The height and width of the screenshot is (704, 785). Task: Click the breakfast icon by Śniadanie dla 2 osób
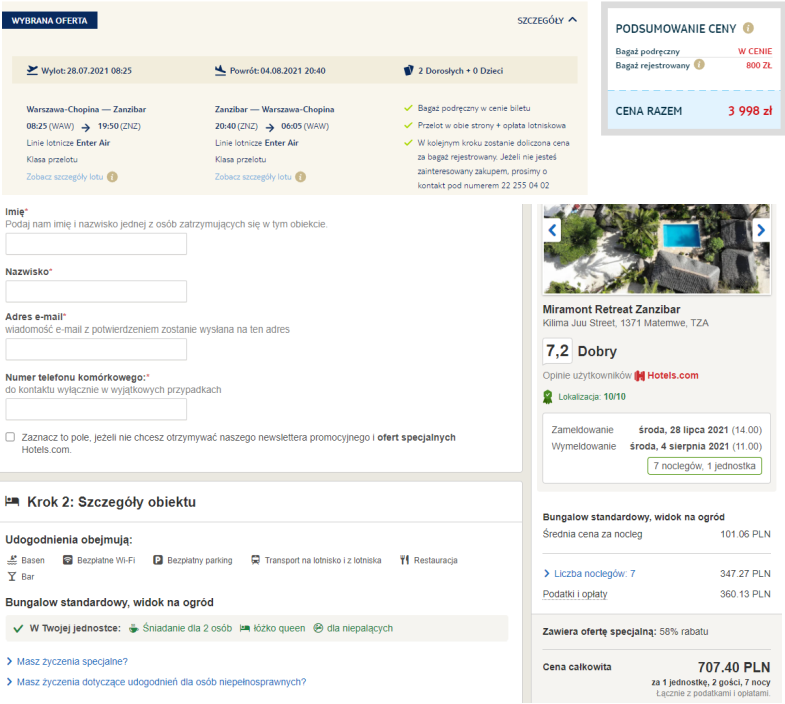click(134, 628)
